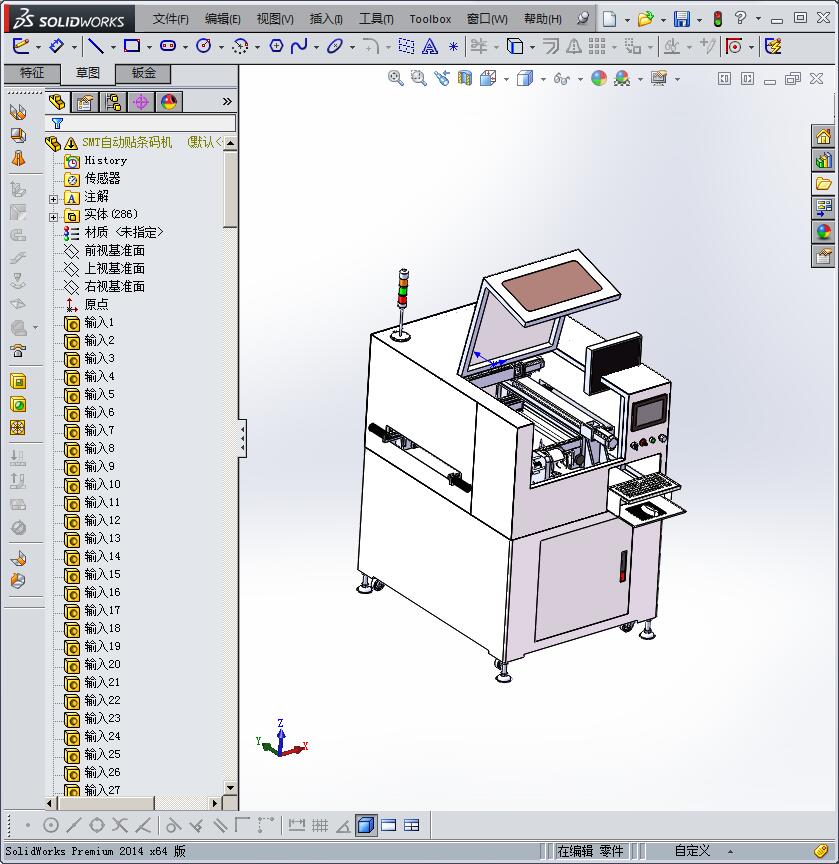This screenshot has width=839, height=864.
Task: Select the Point tool
Action: pos(453,46)
